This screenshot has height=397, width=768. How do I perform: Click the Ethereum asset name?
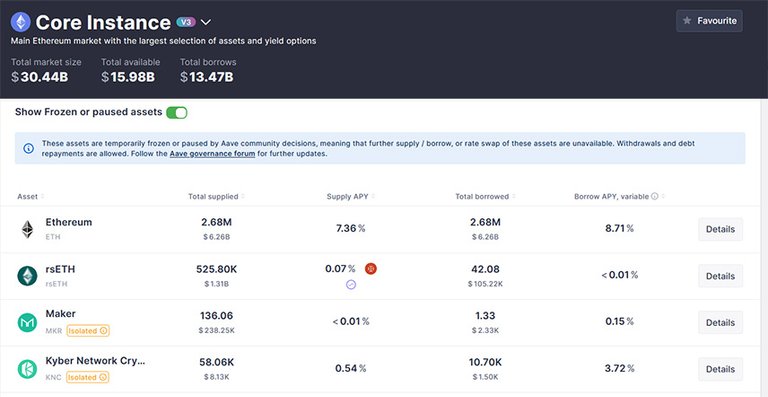[x=69, y=222]
